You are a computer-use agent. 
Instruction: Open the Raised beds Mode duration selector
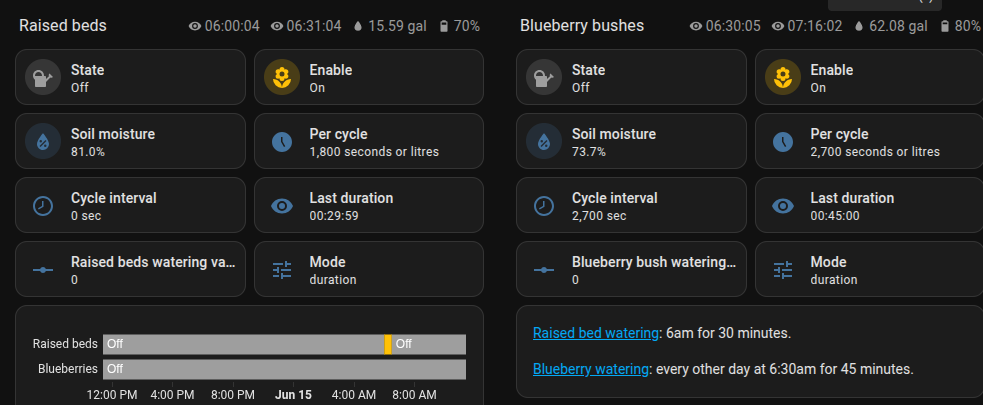(369, 270)
